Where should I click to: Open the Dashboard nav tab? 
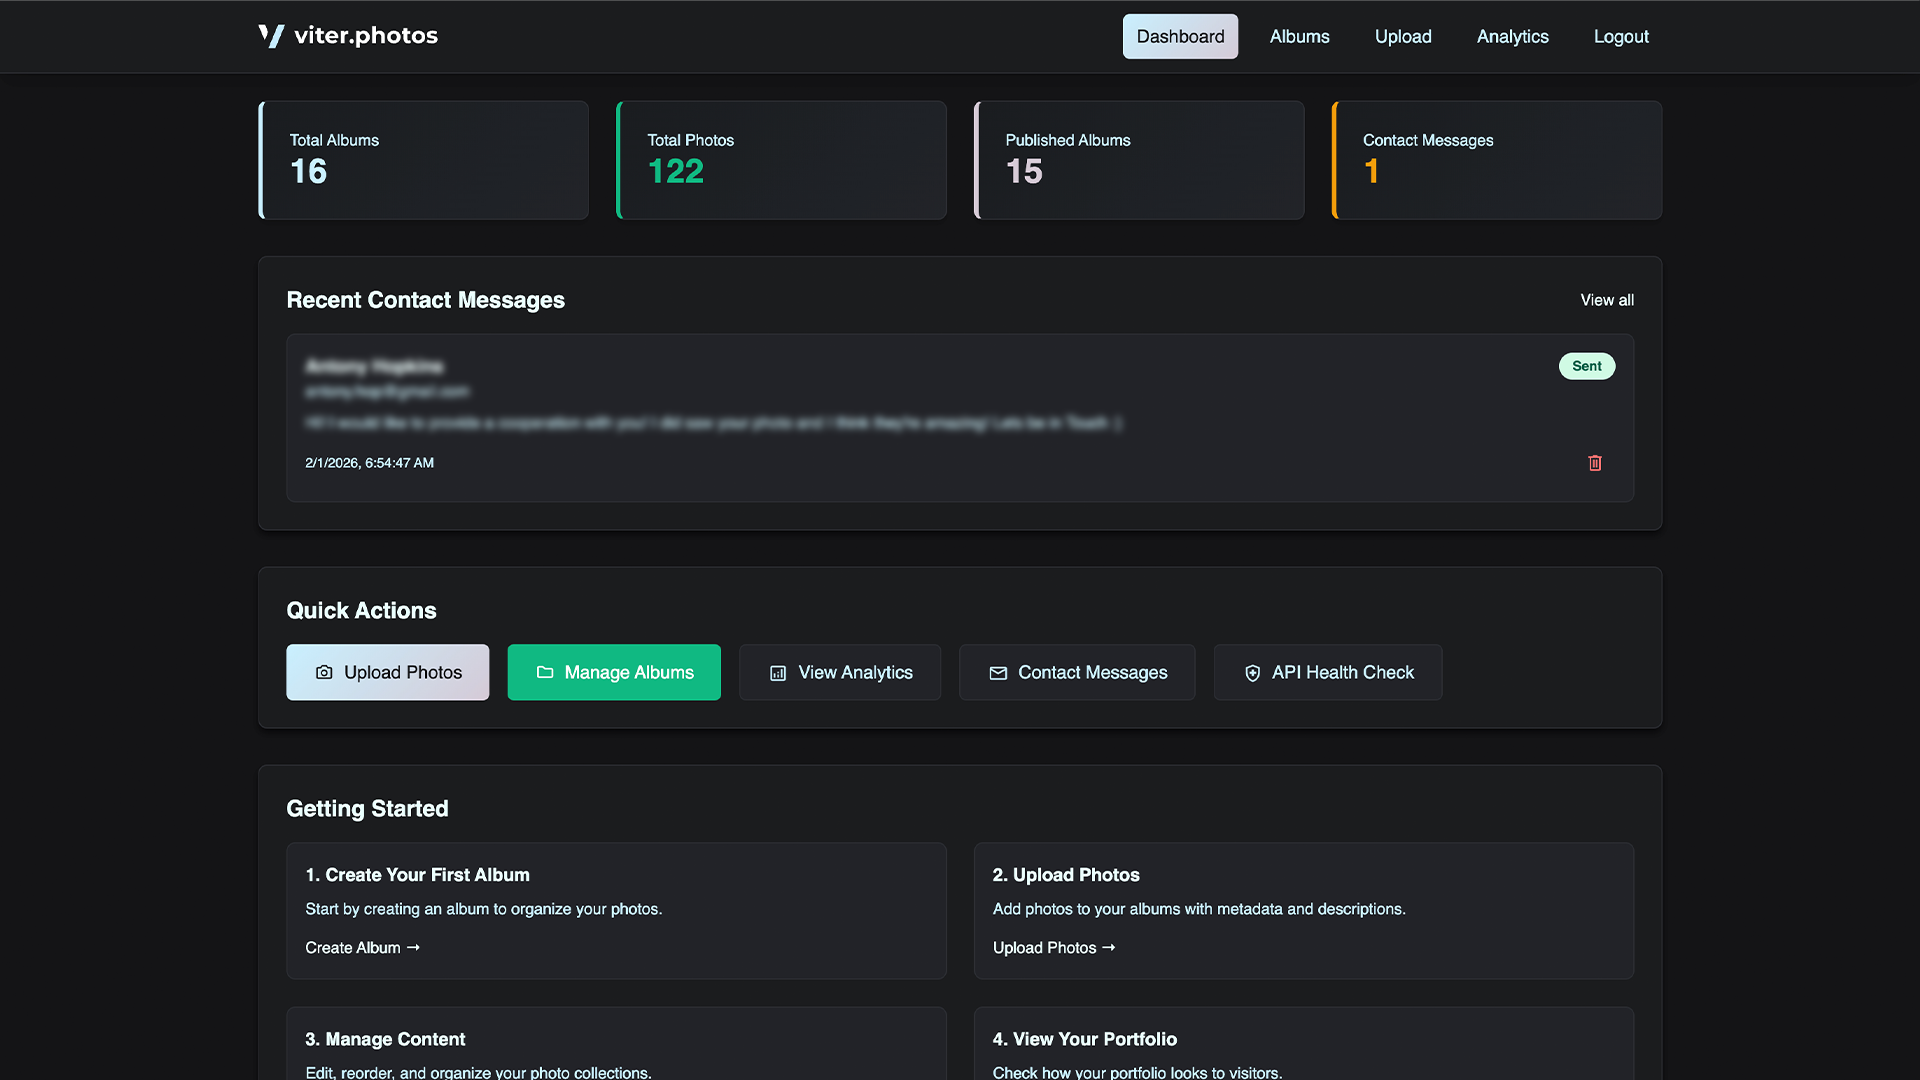(x=1180, y=36)
